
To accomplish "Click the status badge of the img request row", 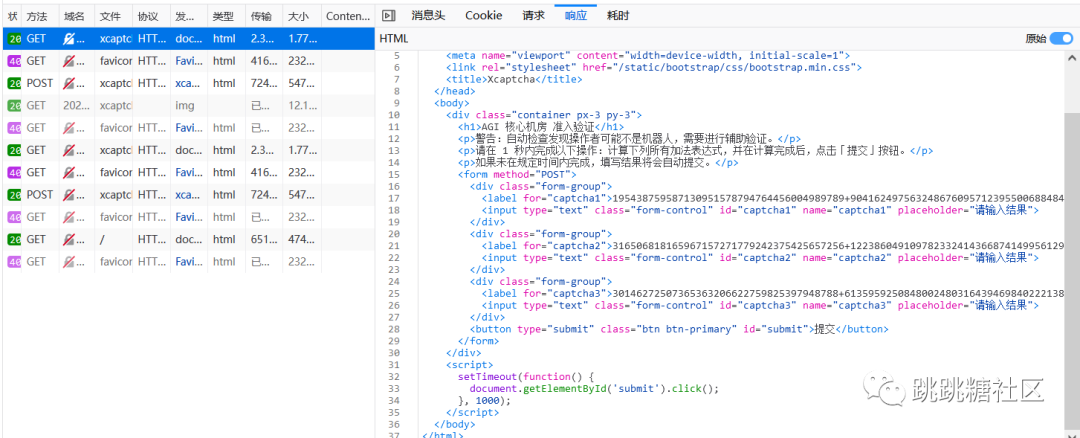I will pos(14,106).
